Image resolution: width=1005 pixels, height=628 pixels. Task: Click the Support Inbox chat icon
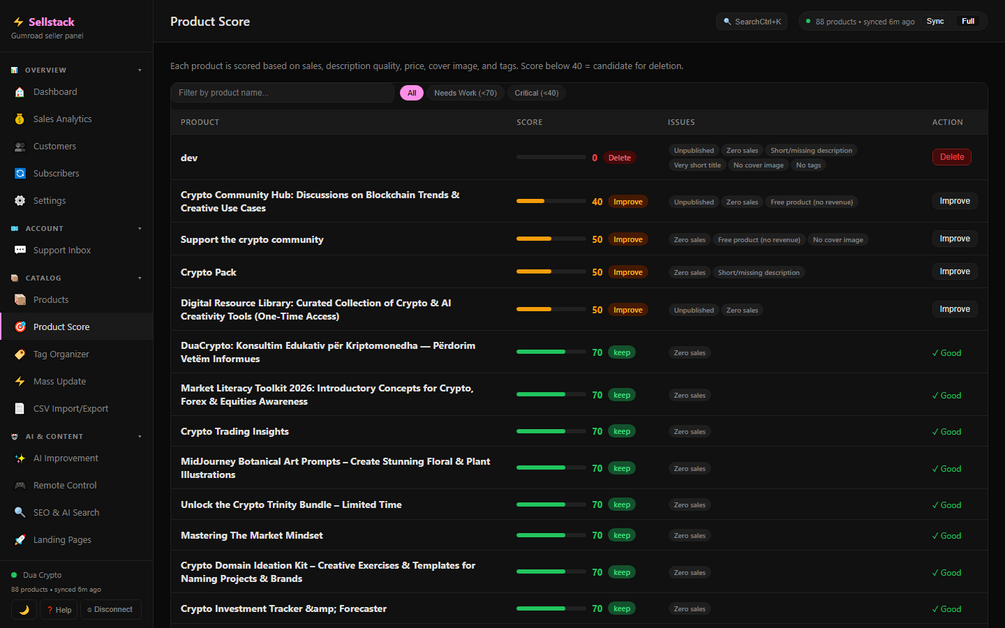click(20, 250)
